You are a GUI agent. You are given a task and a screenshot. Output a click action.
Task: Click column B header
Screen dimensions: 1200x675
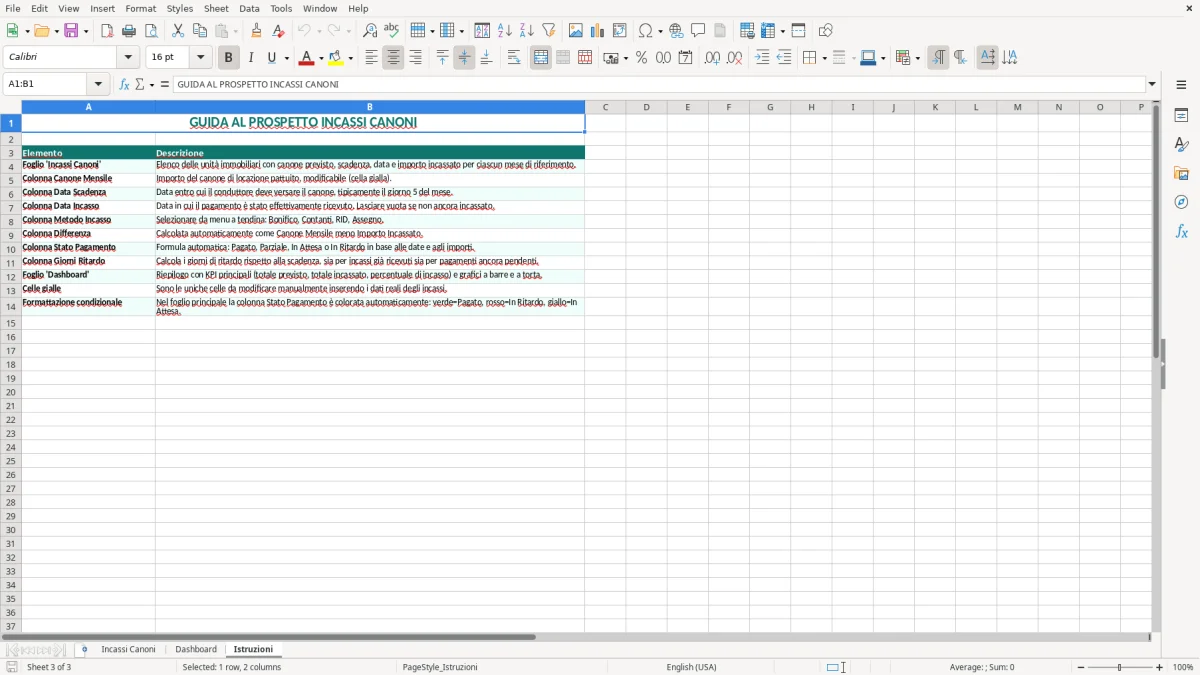coord(370,107)
